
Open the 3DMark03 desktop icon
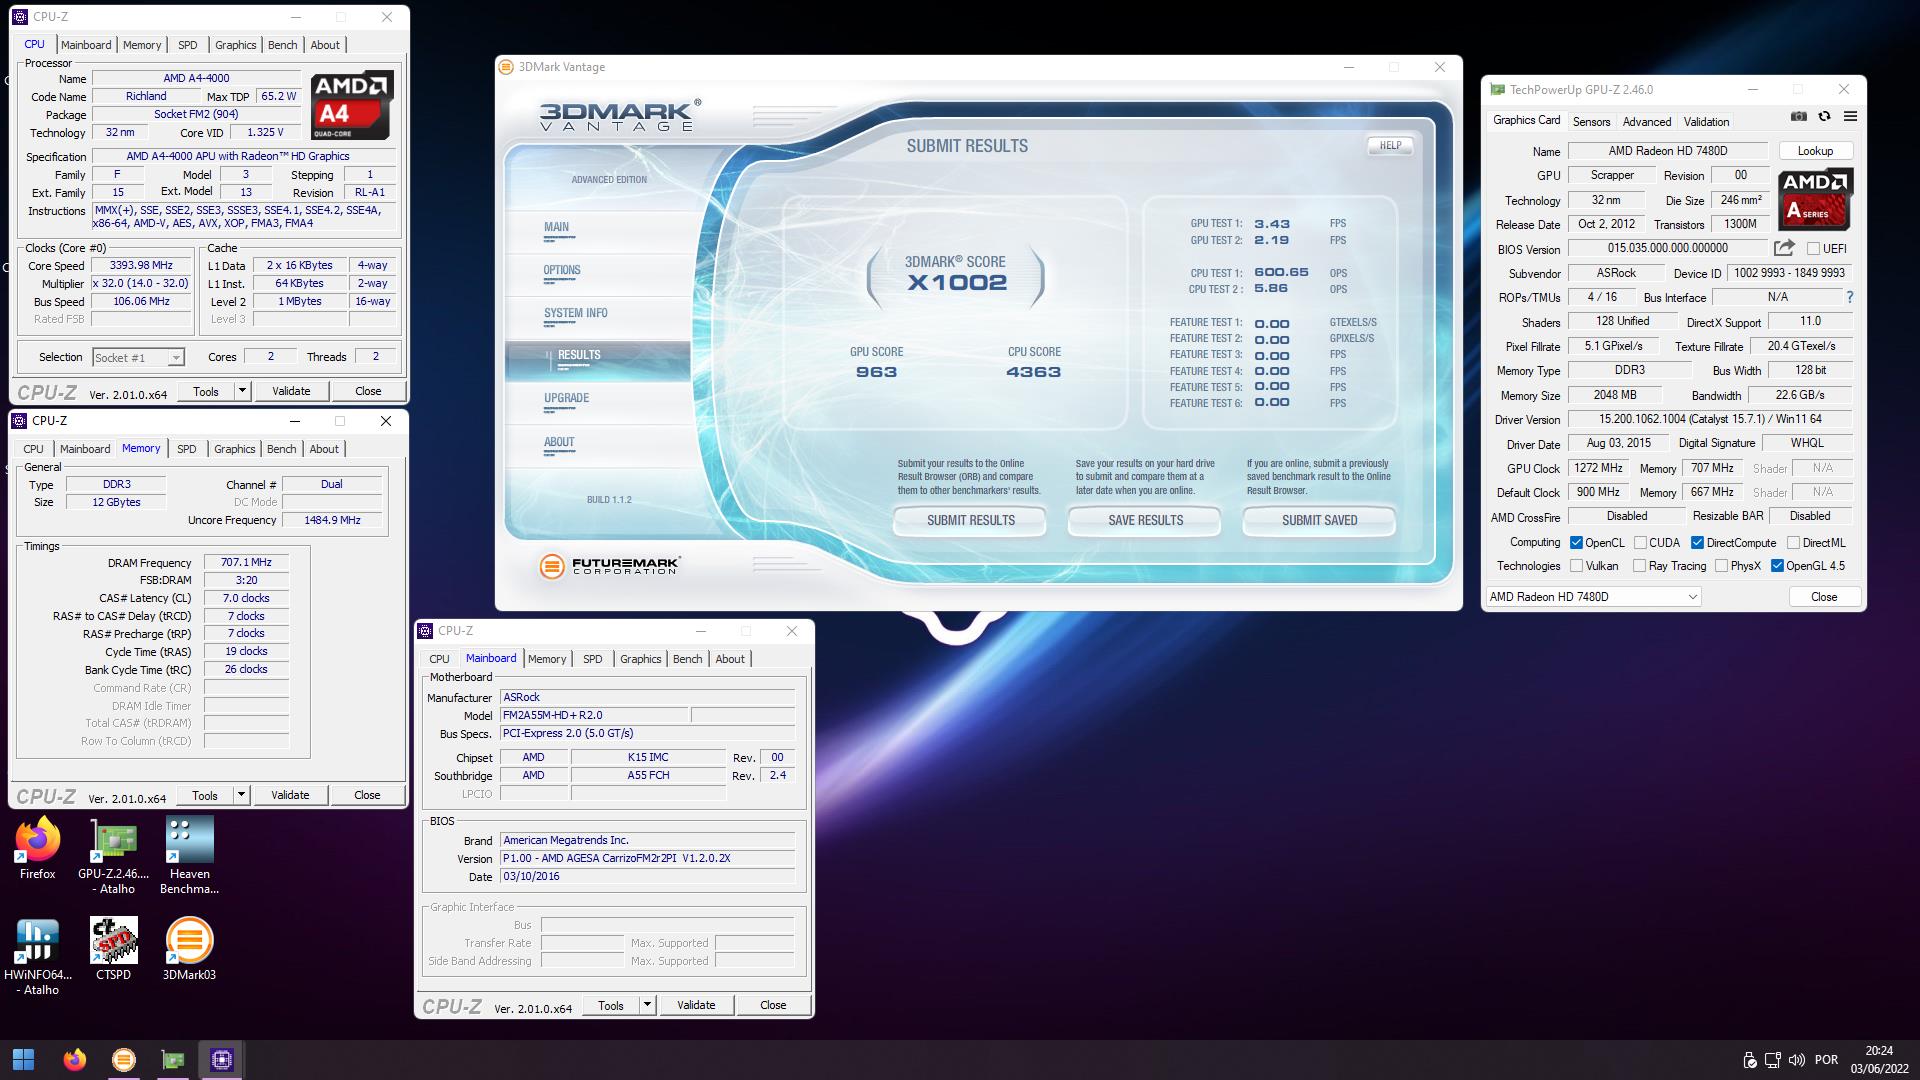coord(189,950)
